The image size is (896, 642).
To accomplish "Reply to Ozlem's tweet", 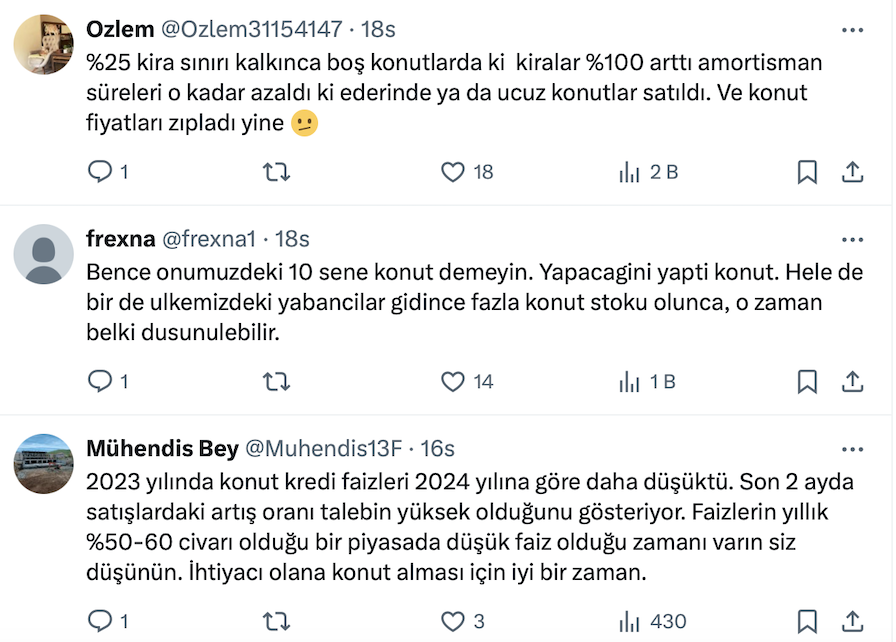I will [100, 172].
